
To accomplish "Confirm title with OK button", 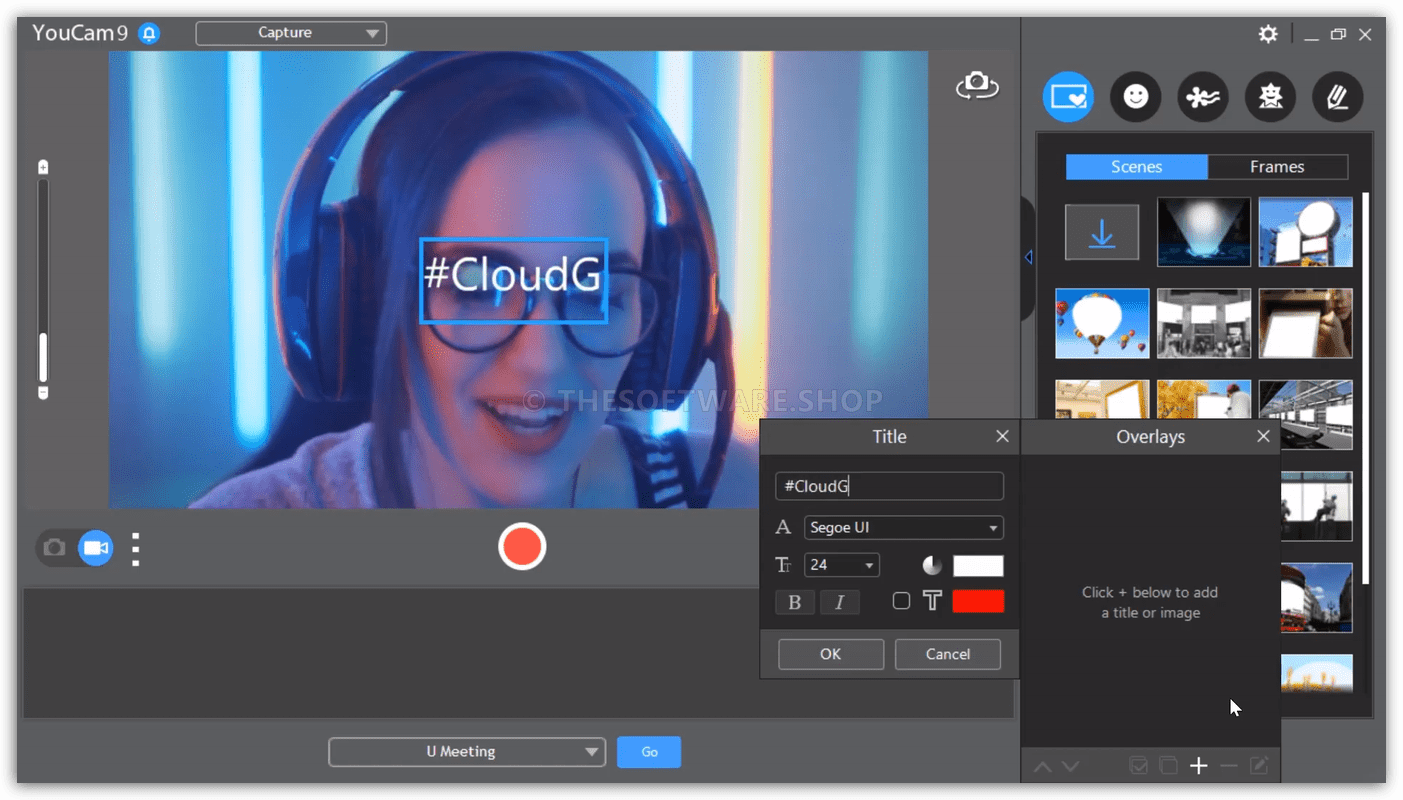I will (830, 654).
